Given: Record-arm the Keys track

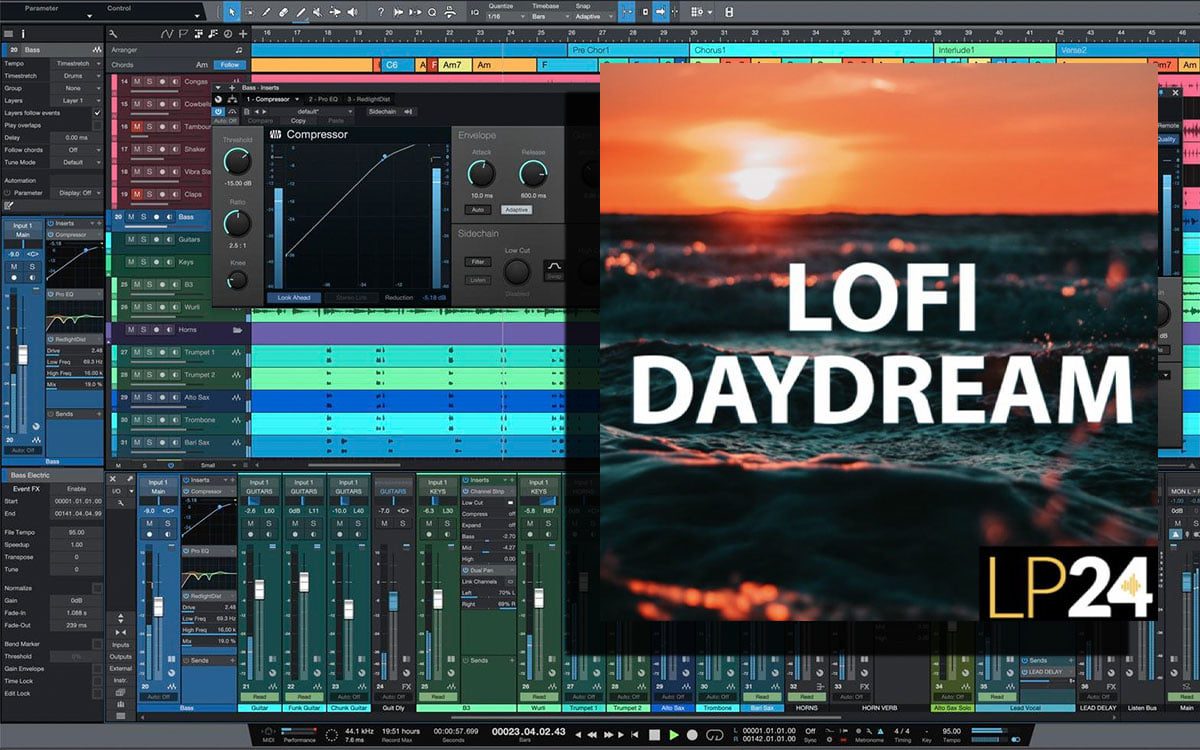Looking at the screenshot, I should point(157,262).
